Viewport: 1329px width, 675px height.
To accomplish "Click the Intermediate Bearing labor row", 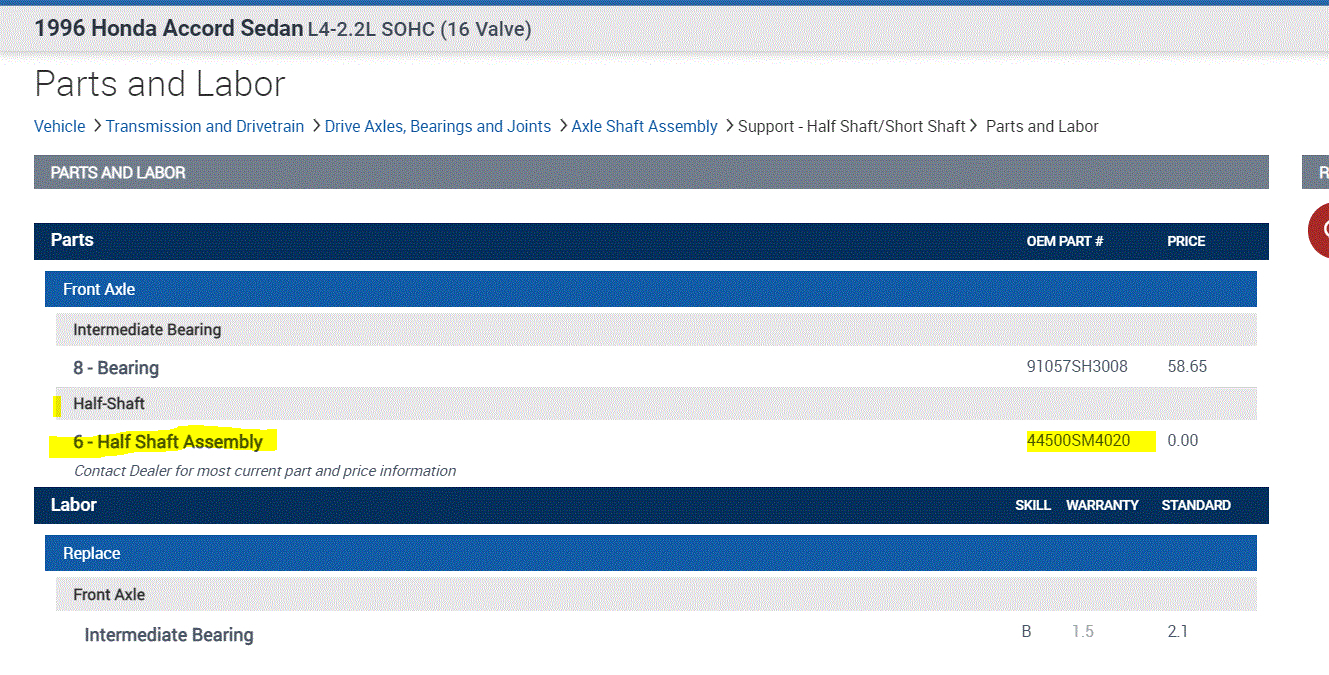I will (169, 635).
